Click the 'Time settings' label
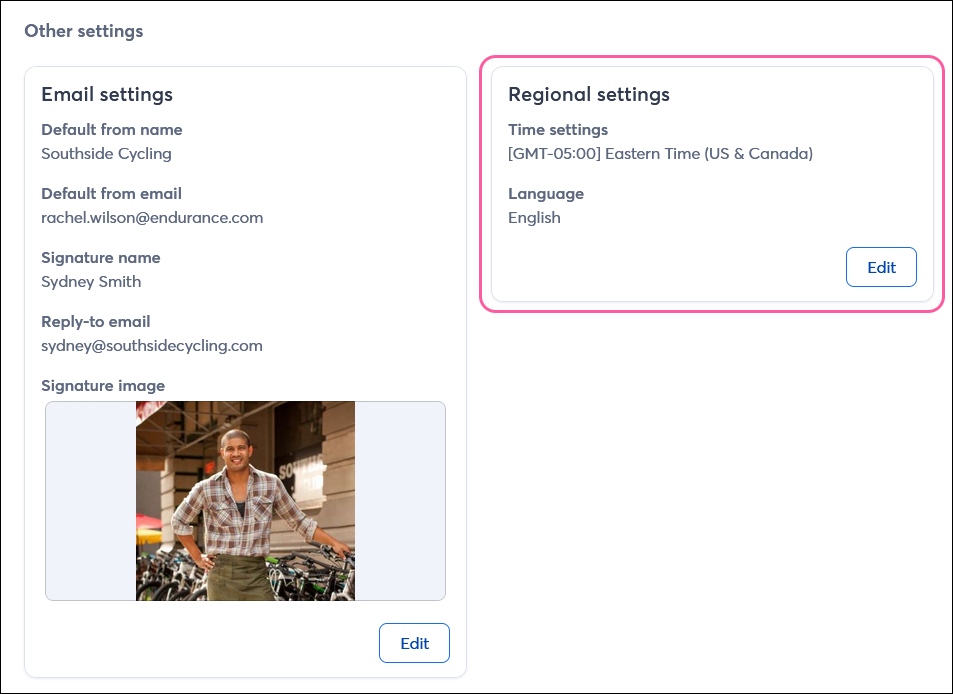This screenshot has width=953, height=694. [x=558, y=129]
